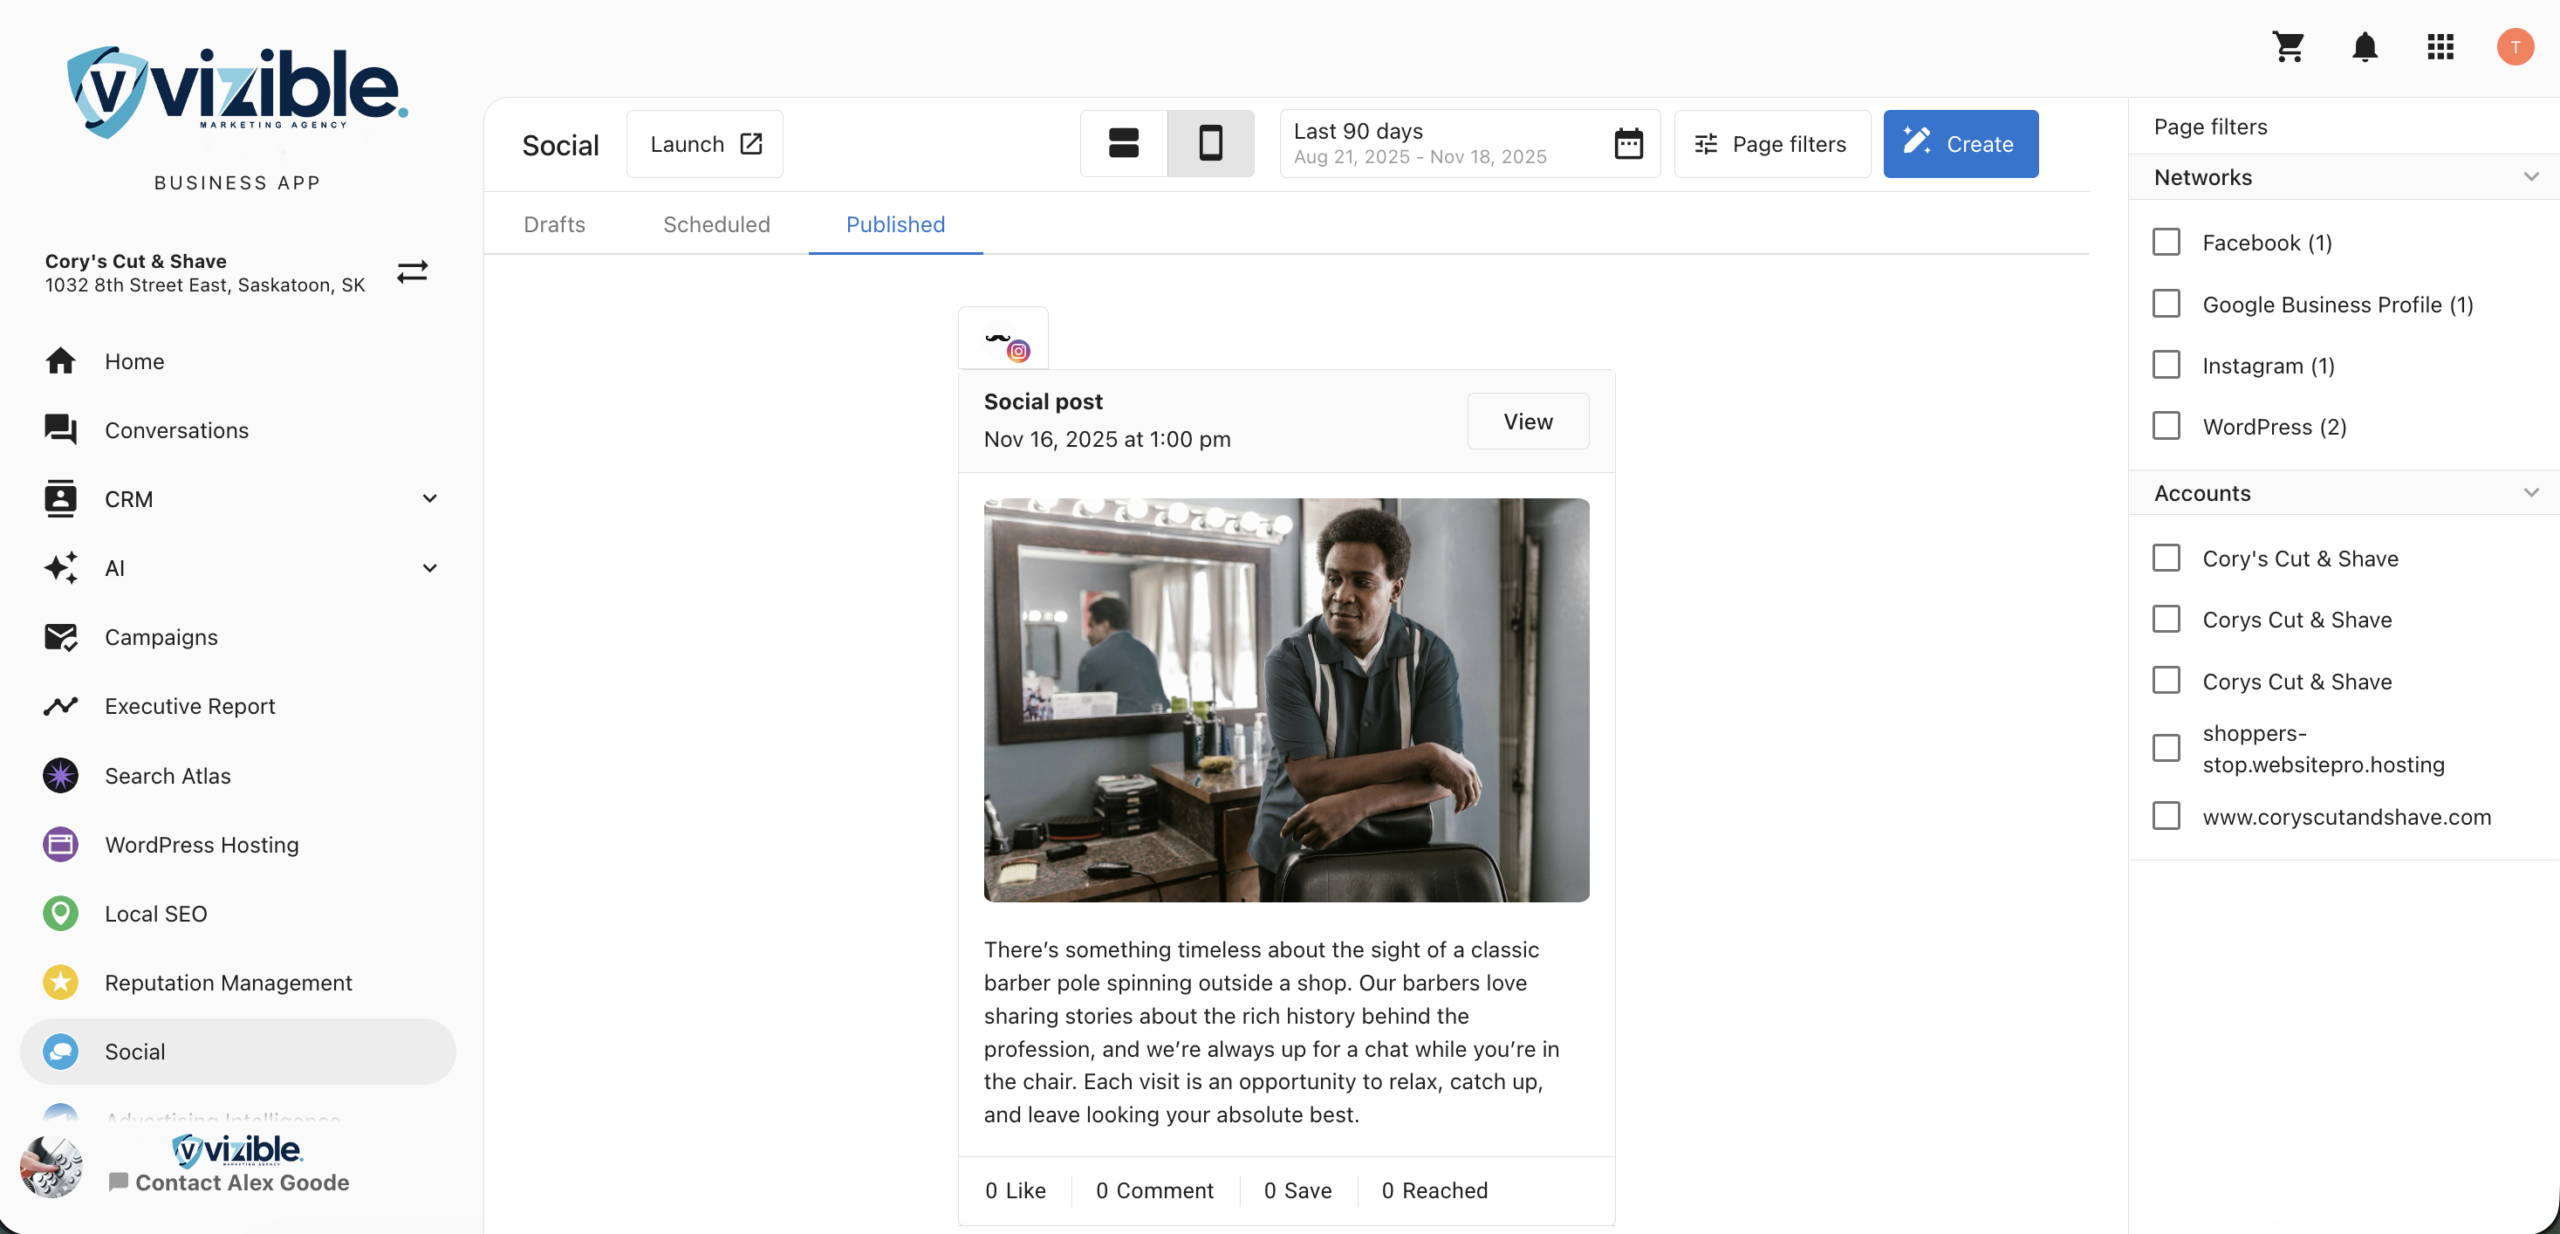Enable the Instagram network filter

click(2166, 365)
